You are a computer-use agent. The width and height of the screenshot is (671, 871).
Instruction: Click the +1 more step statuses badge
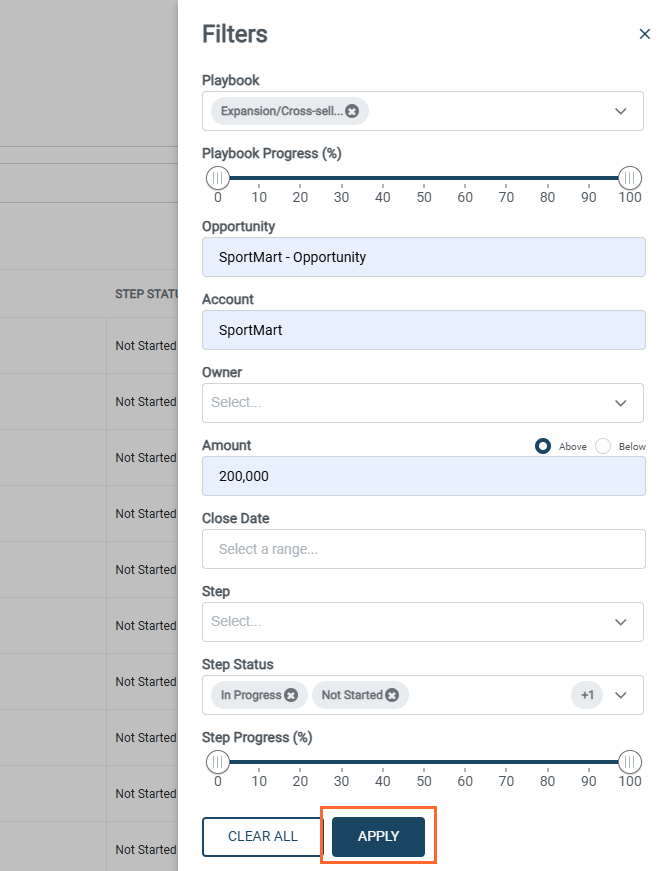click(x=587, y=695)
